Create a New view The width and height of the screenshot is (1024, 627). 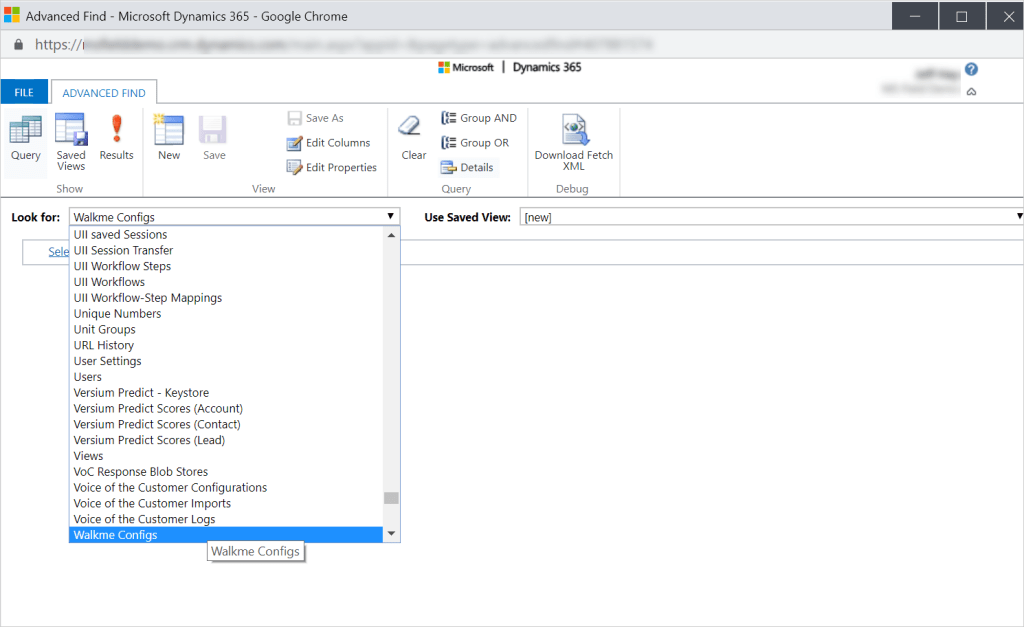[x=169, y=138]
